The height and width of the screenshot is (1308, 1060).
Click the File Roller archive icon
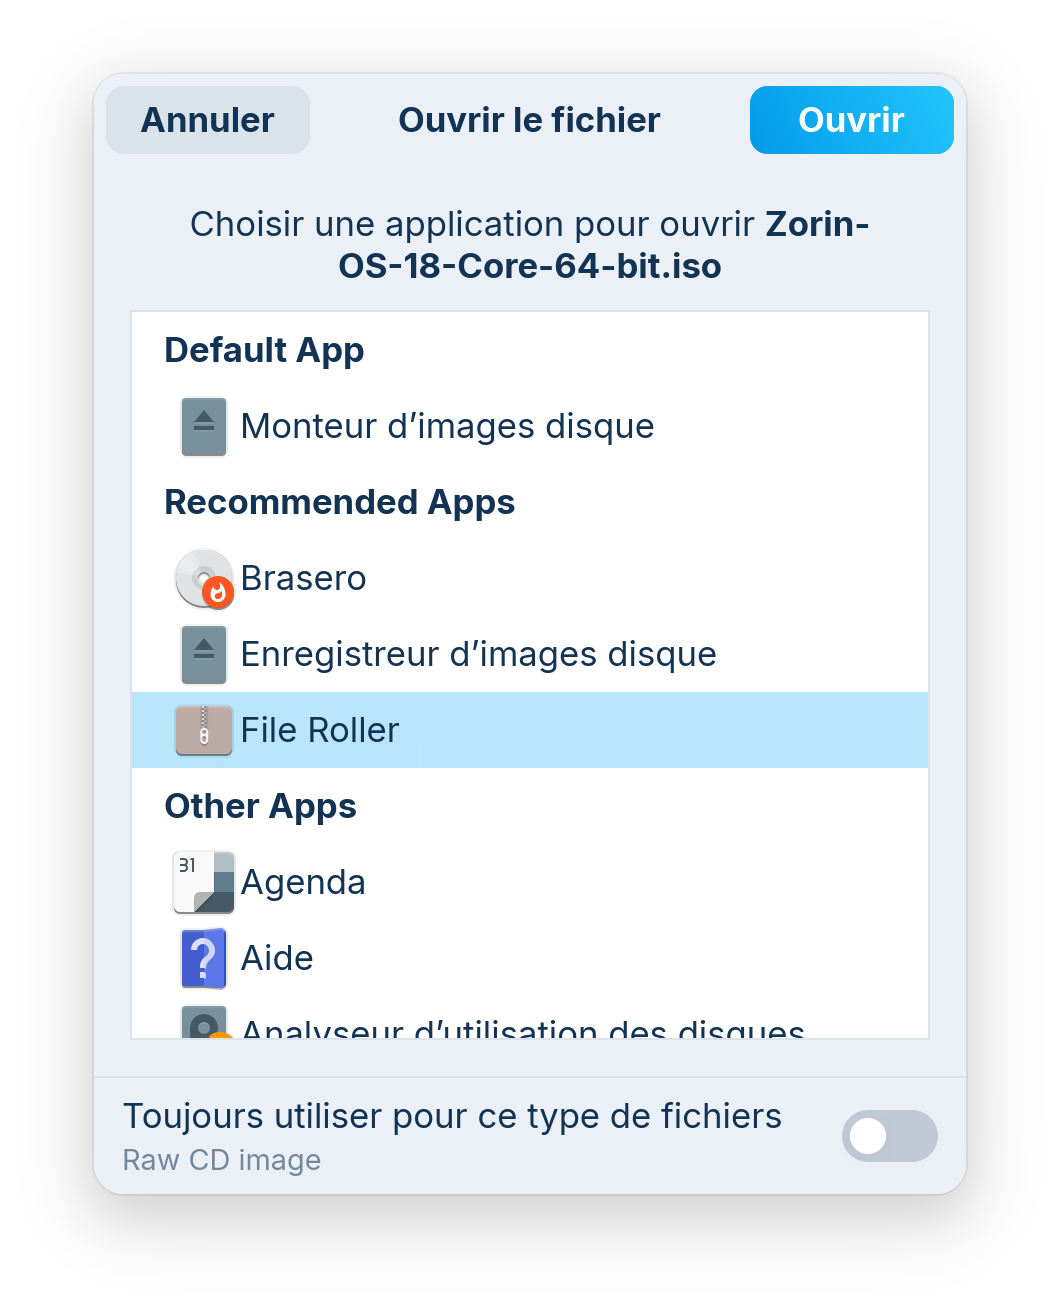pyautogui.click(x=204, y=731)
